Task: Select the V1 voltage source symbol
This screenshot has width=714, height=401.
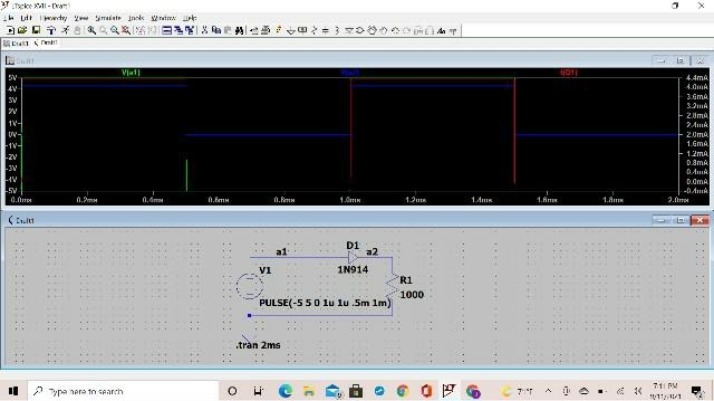Action: pyautogui.click(x=249, y=286)
